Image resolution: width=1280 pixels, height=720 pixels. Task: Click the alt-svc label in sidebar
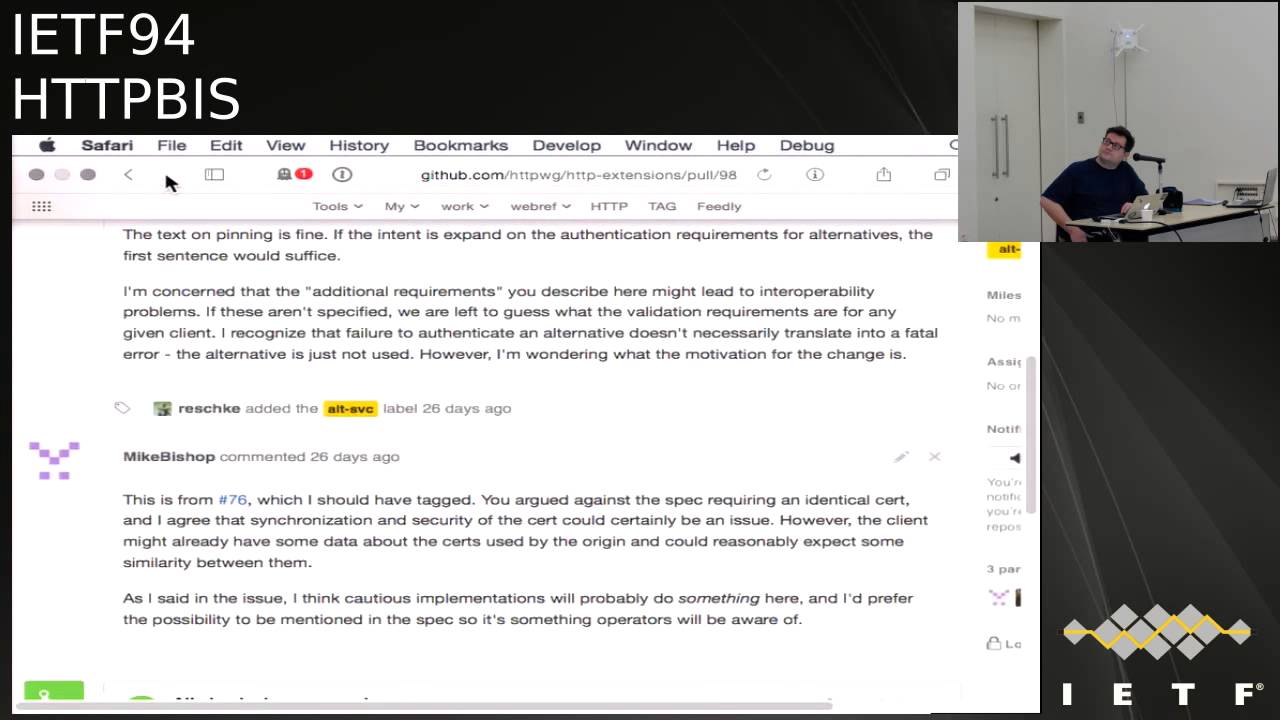click(x=1005, y=250)
